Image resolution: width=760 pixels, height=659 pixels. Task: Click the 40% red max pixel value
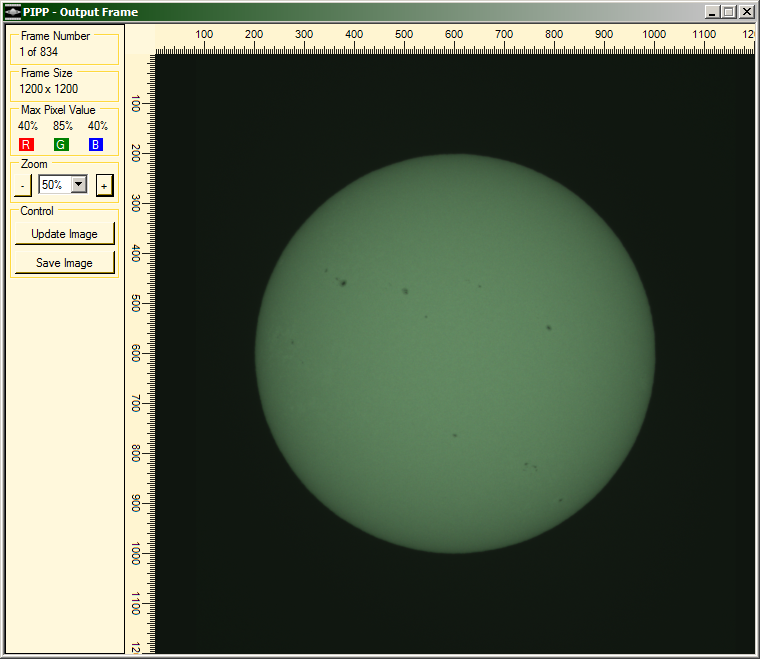click(x=28, y=126)
